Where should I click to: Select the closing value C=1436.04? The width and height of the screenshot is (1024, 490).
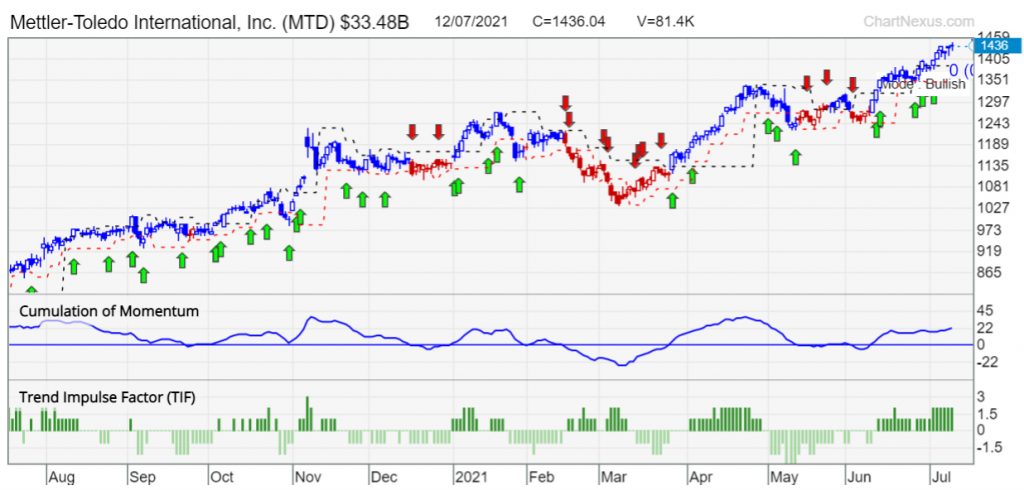(569, 22)
